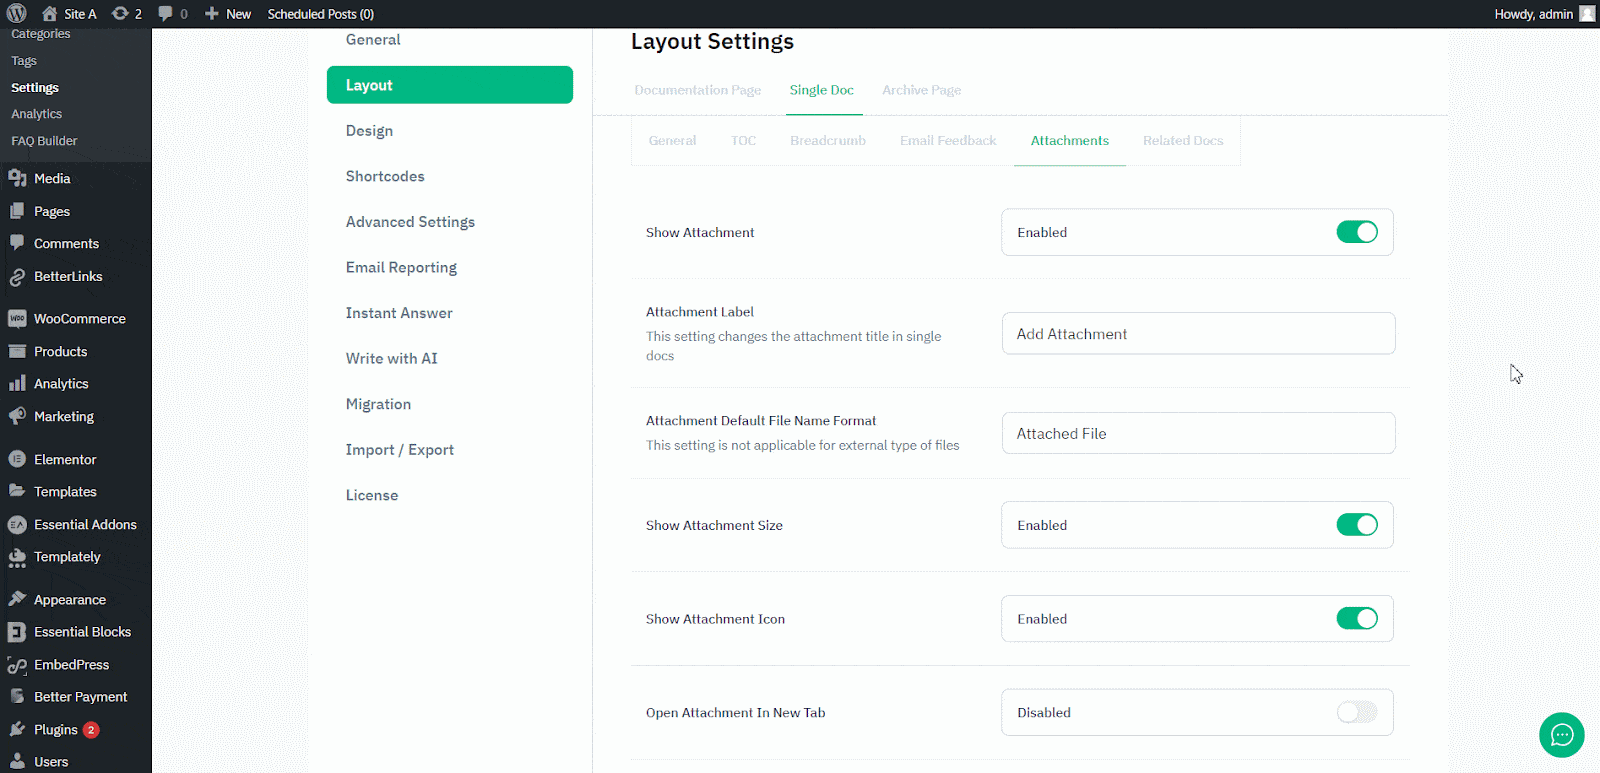Image resolution: width=1600 pixels, height=773 pixels.
Task: Select the Breadcrumb sub-tab
Action: pos(827,141)
